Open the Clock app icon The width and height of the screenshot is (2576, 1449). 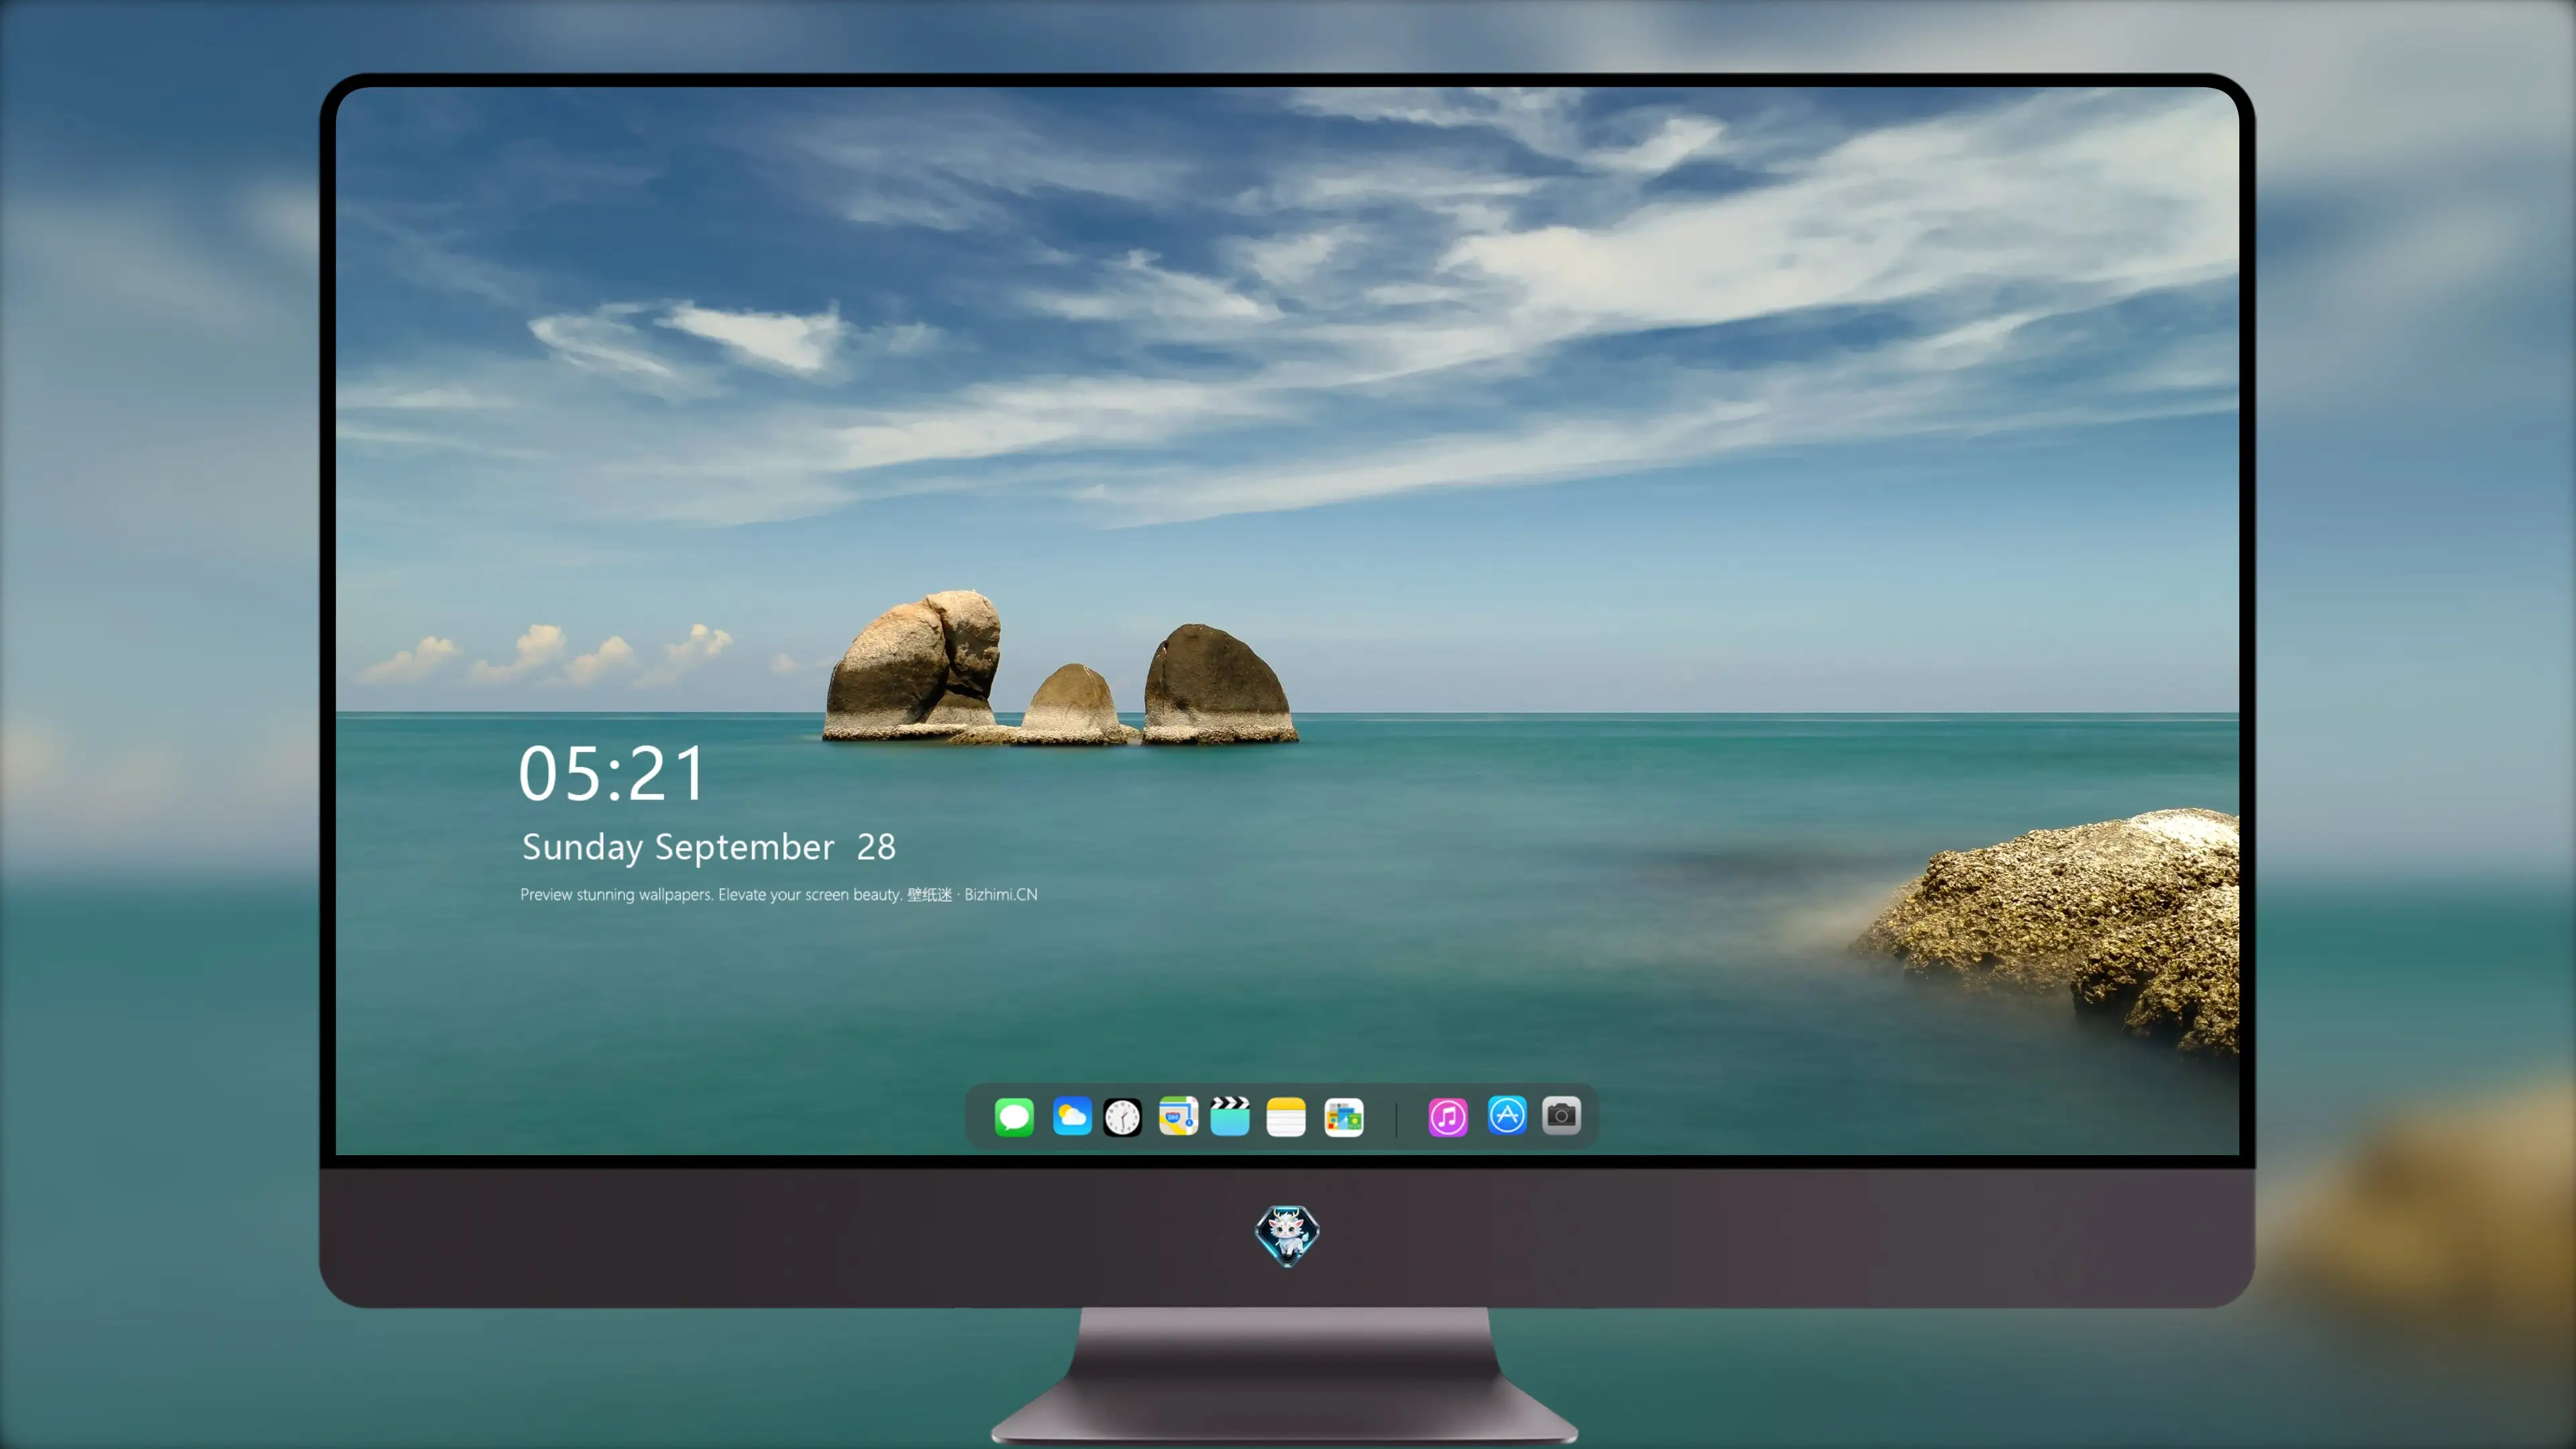pos(1122,1116)
